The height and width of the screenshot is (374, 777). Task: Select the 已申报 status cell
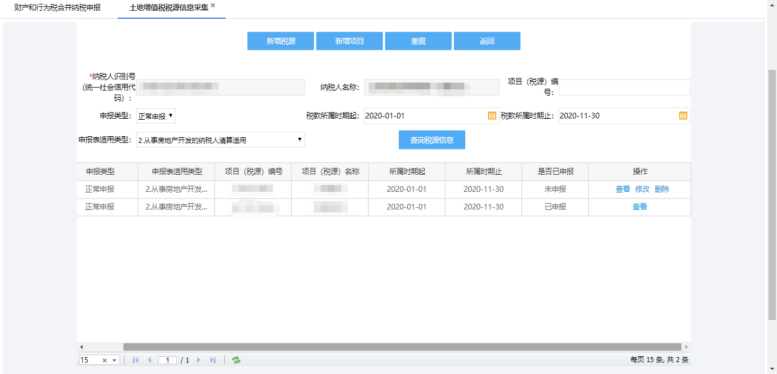pos(555,207)
